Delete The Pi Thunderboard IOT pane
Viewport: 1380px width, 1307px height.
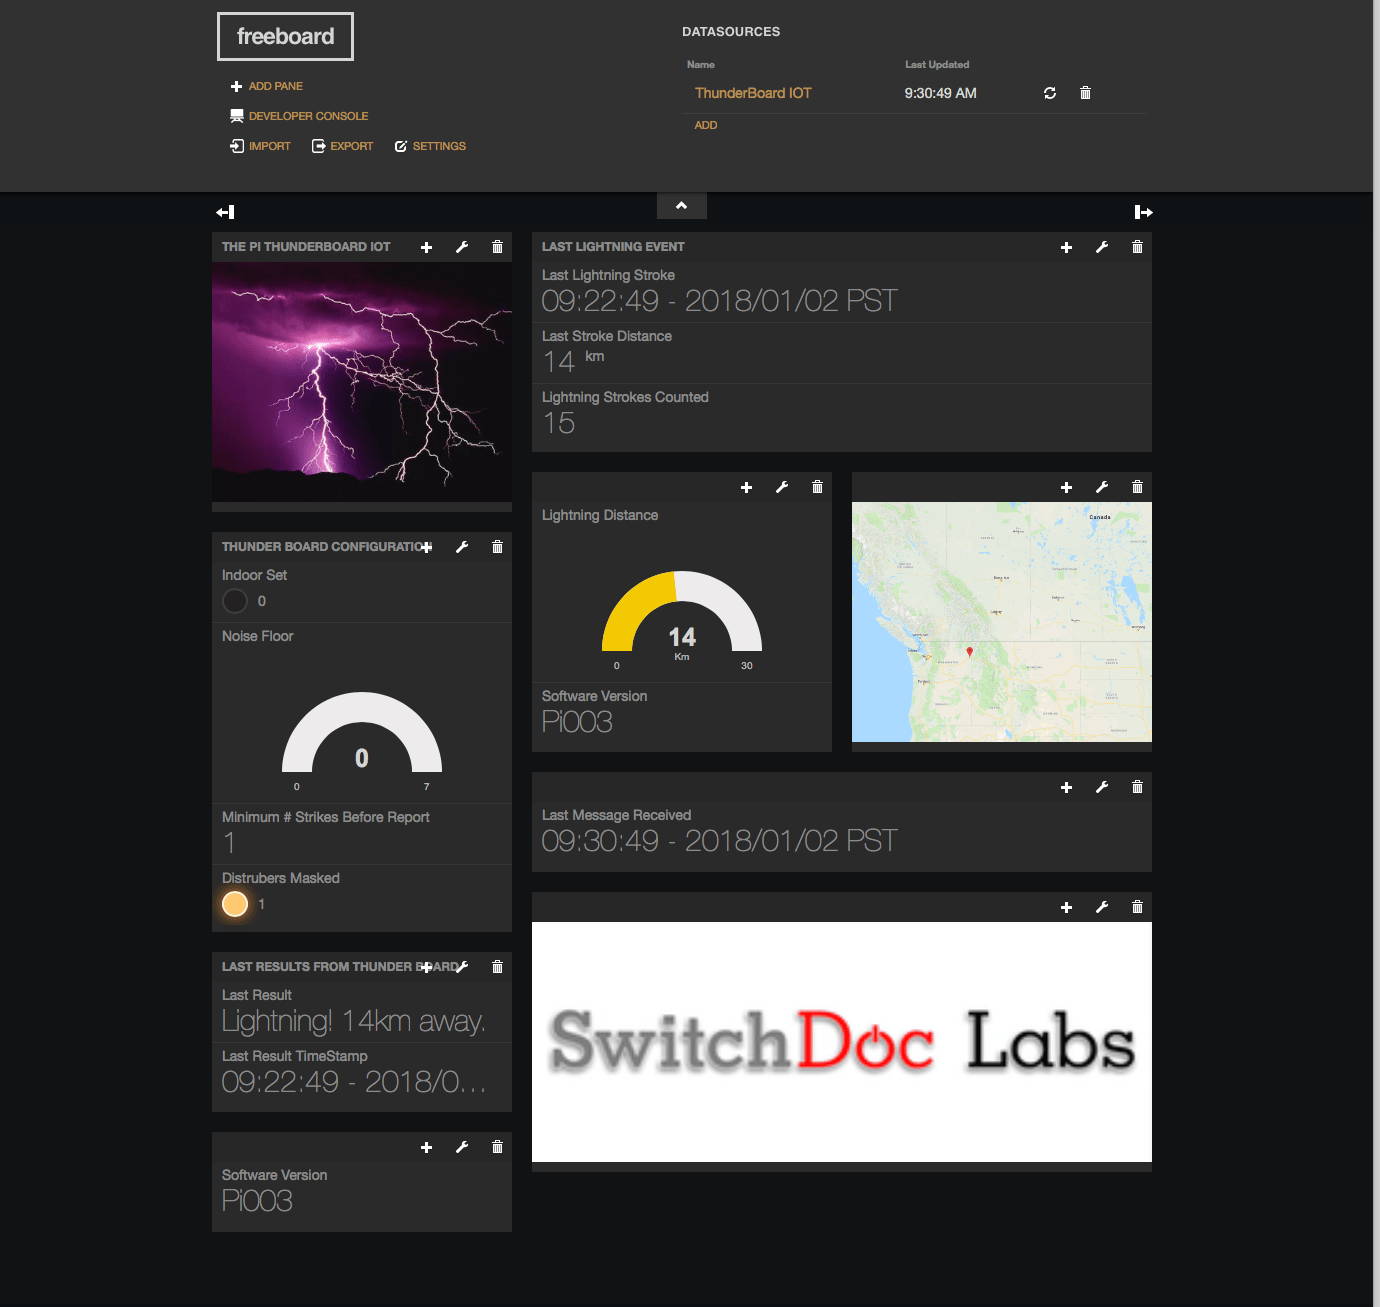pos(497,247)
